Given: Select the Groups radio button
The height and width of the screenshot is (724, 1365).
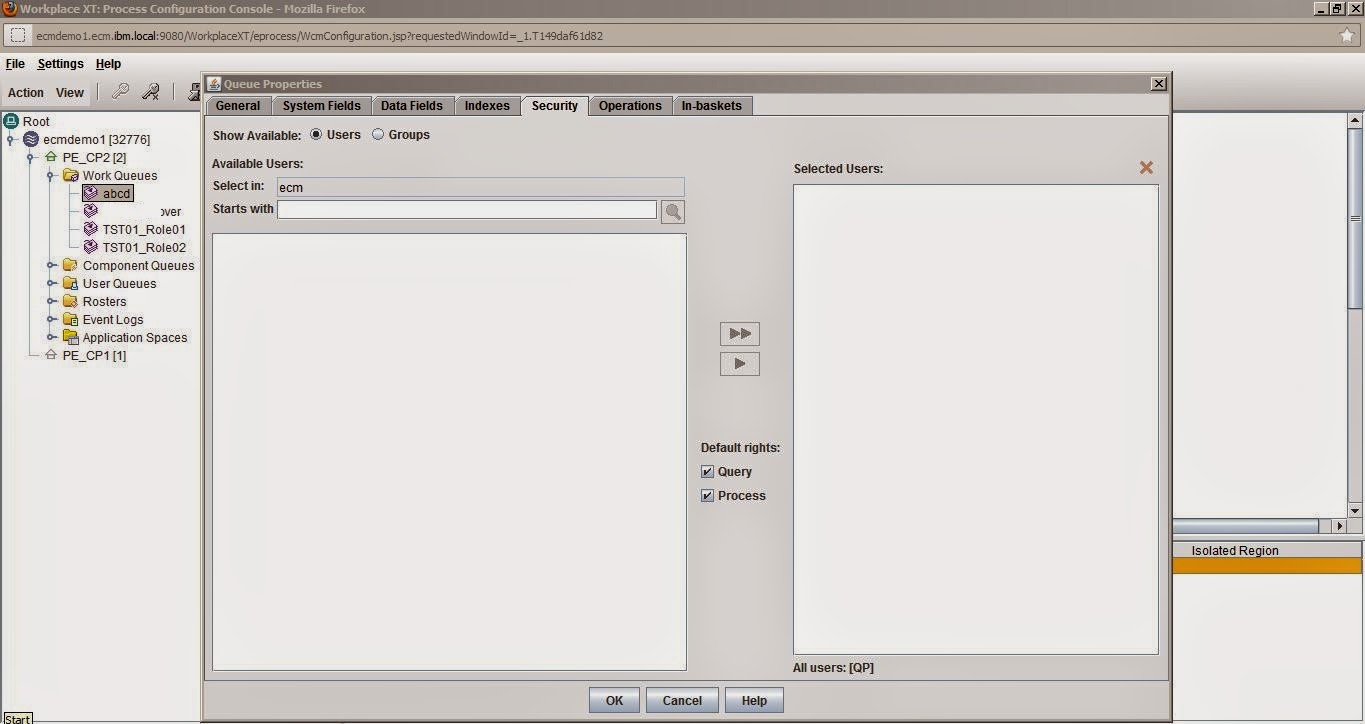Looking at the screenshot, I should pyautogui.click(x=378, y=134).
